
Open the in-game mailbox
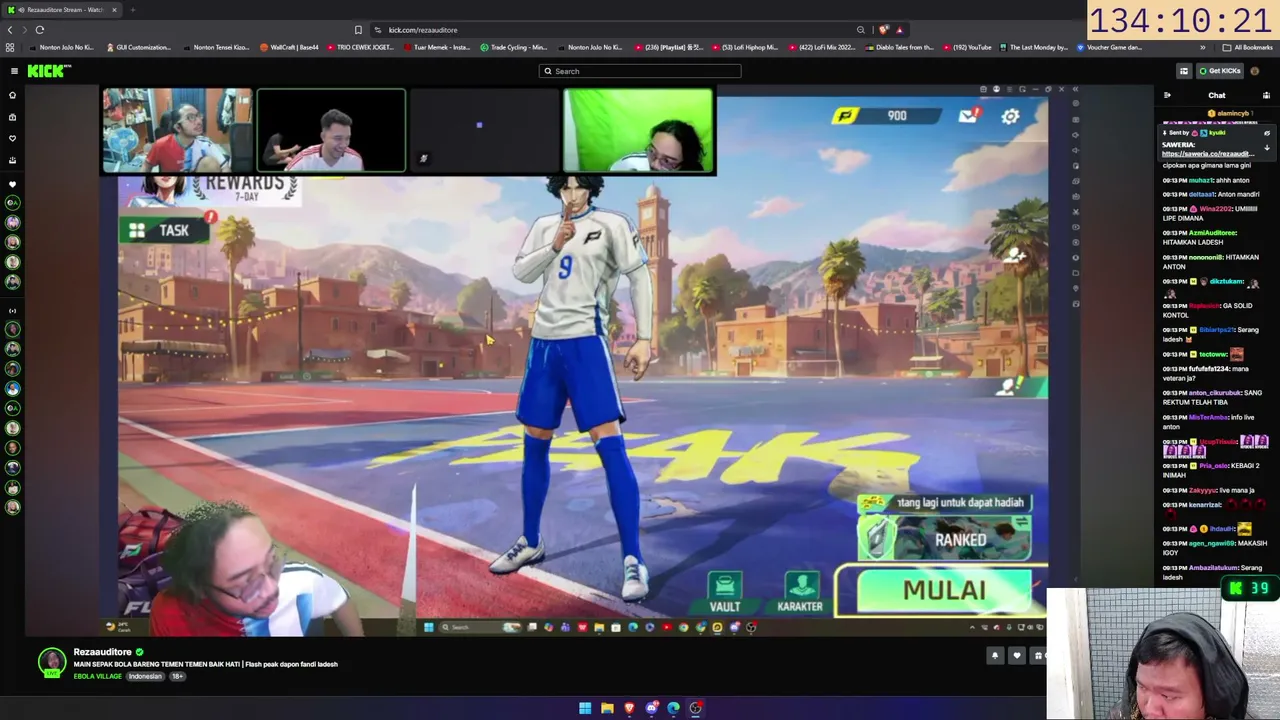pos(968,116)
